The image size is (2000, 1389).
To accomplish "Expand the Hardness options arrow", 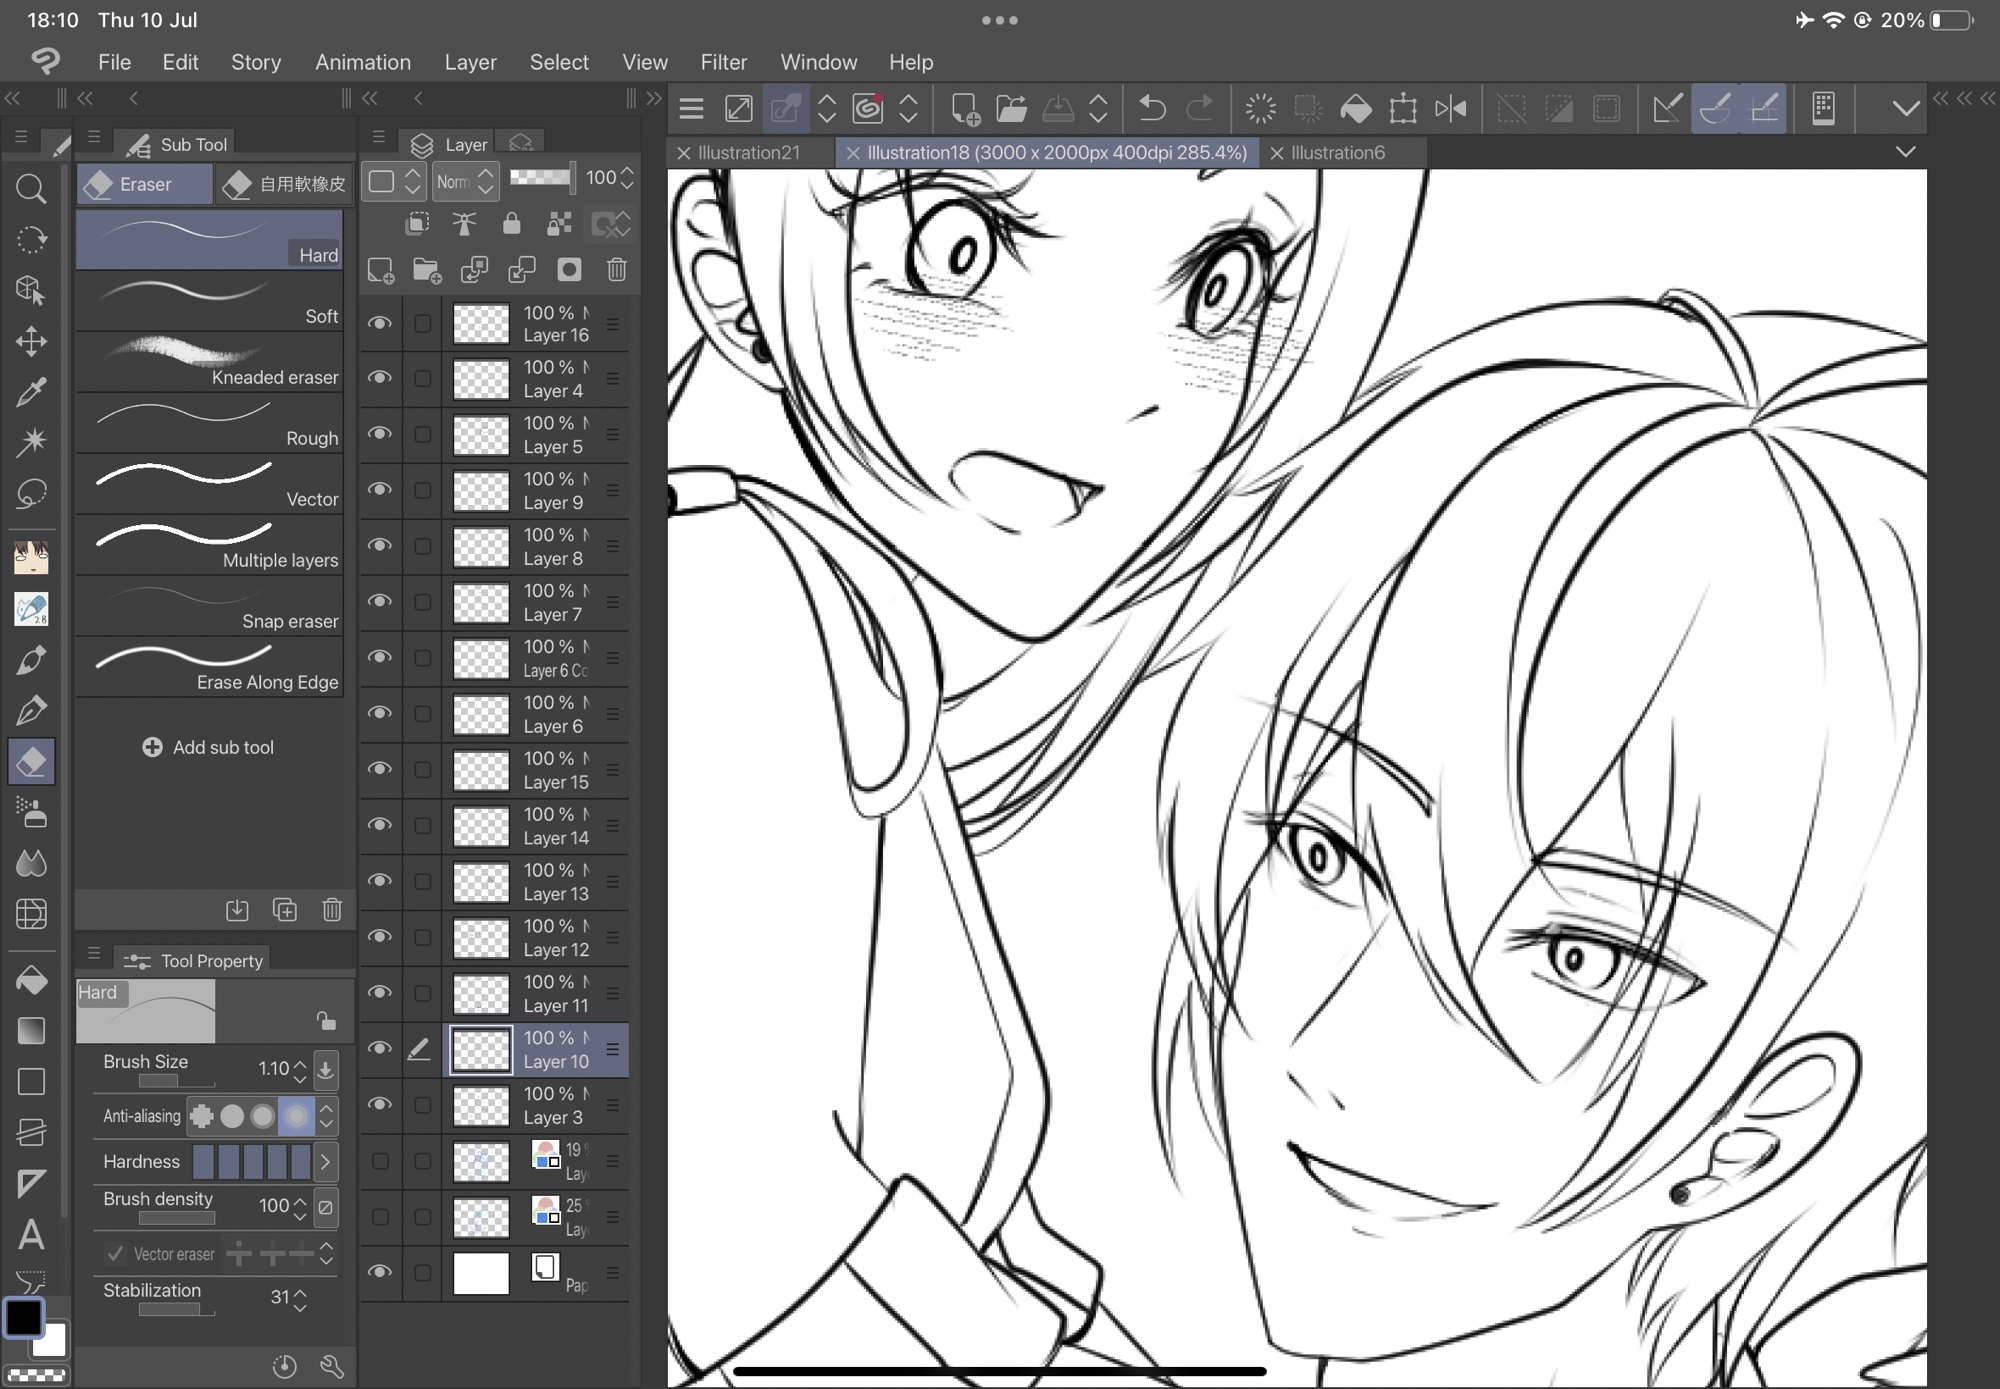I will pyautogui.click(x=325, y=1162).
